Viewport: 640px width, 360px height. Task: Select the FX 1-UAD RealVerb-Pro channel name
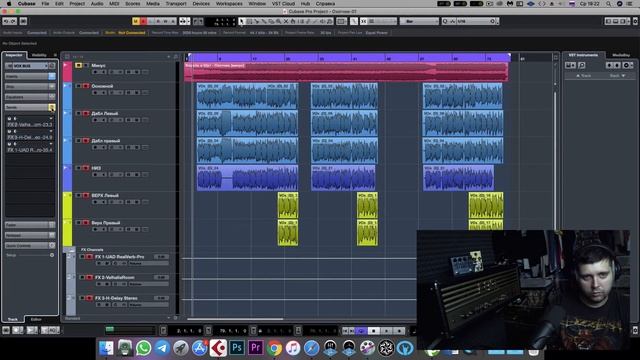coord(120,257)
